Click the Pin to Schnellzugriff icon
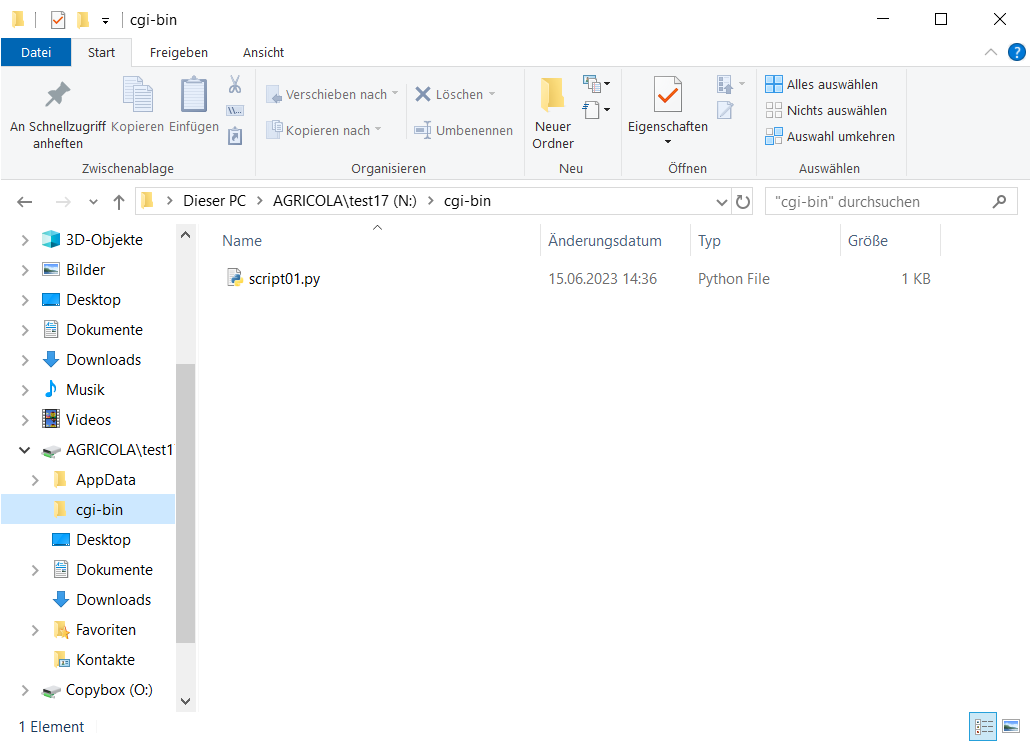The image size is (1031, 742). pos(58,95)
